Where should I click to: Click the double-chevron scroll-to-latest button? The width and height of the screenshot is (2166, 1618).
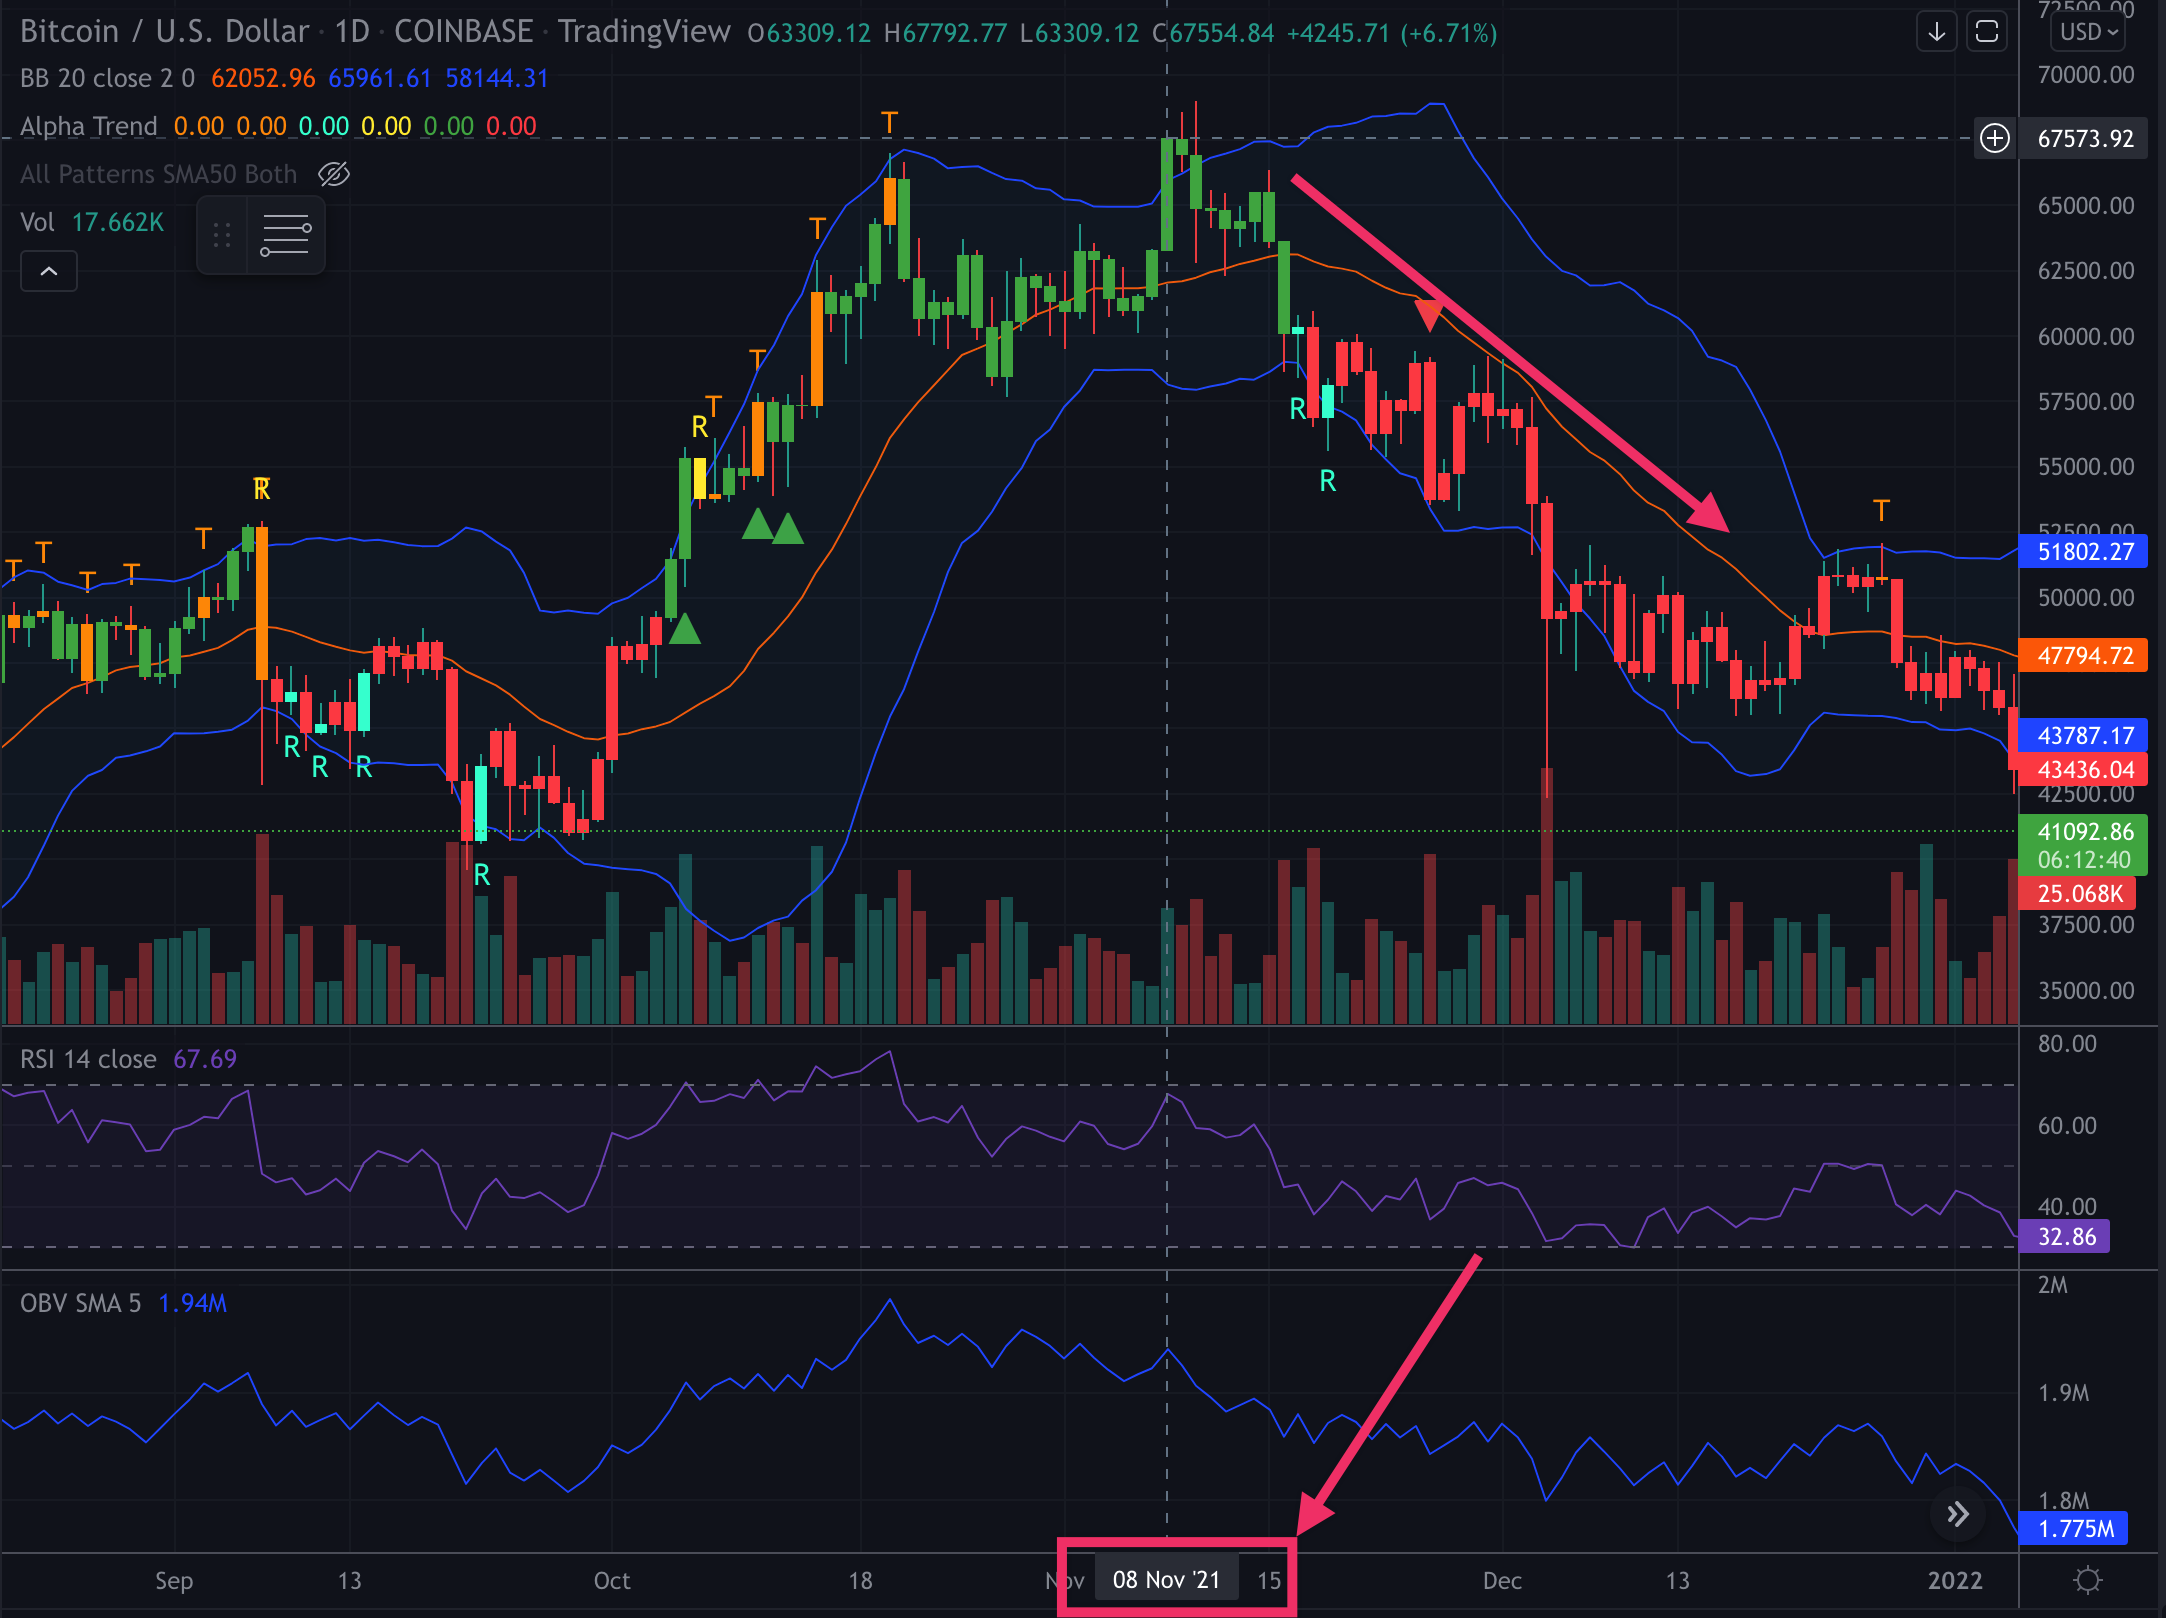(1957, 1514)
